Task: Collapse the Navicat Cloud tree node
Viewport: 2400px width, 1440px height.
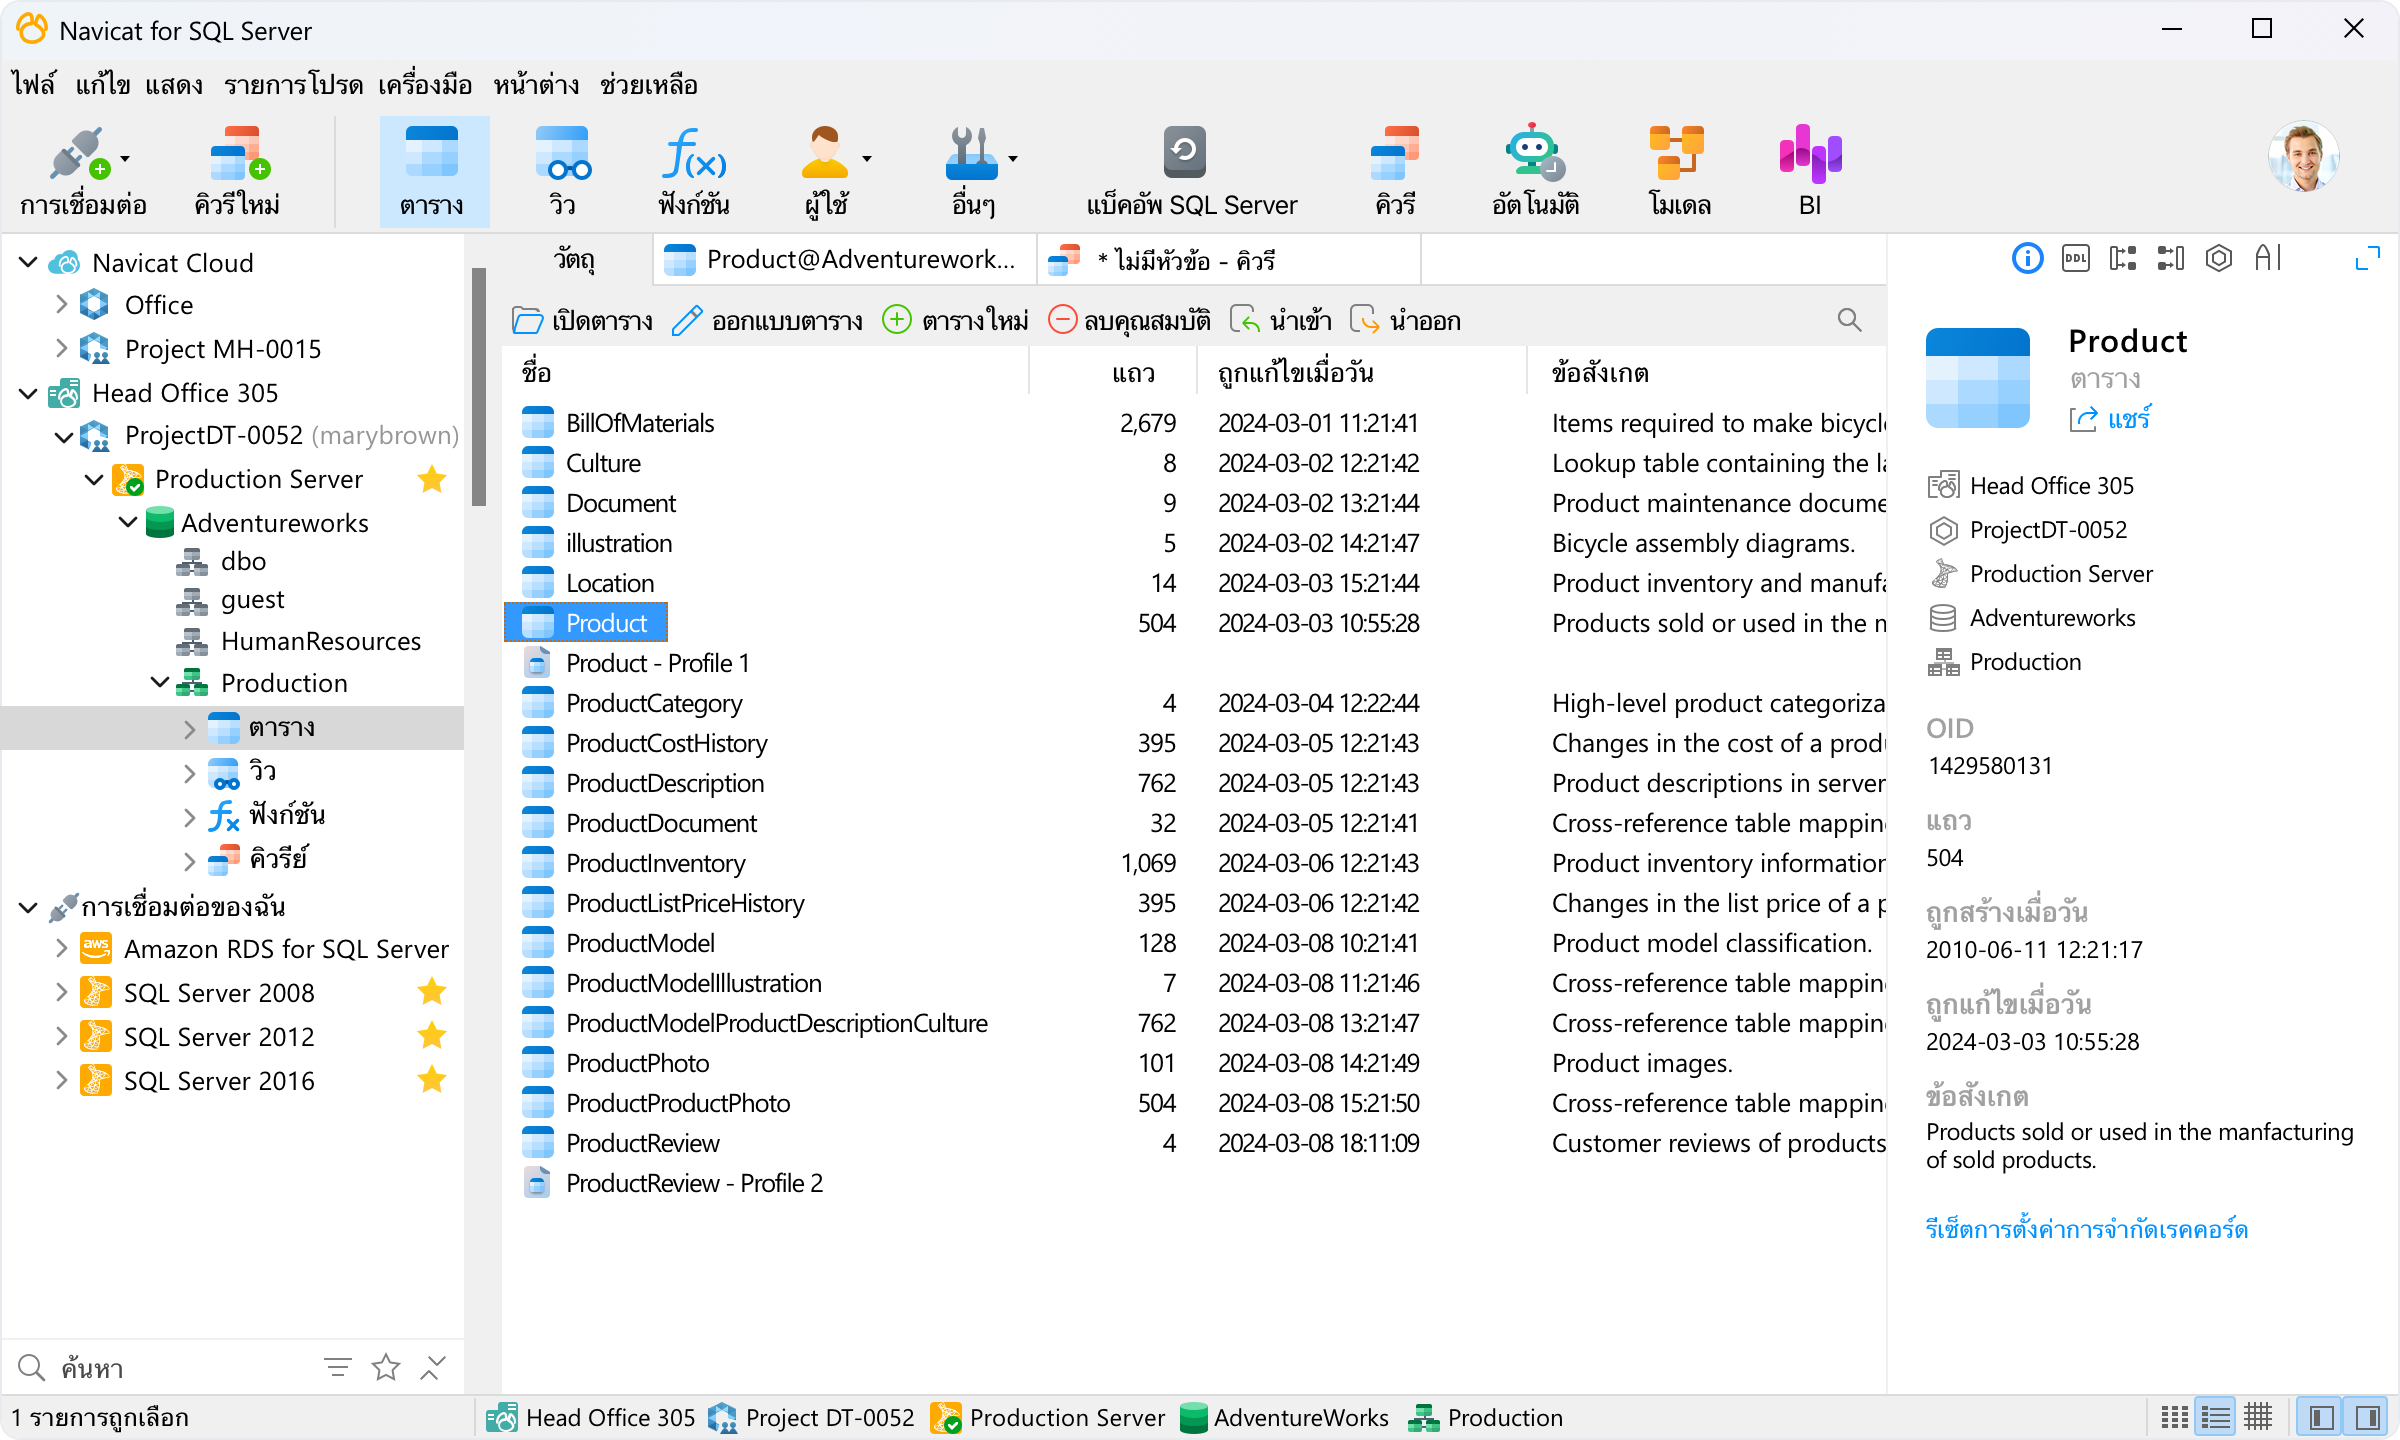Action: click(x=28, y=263)
